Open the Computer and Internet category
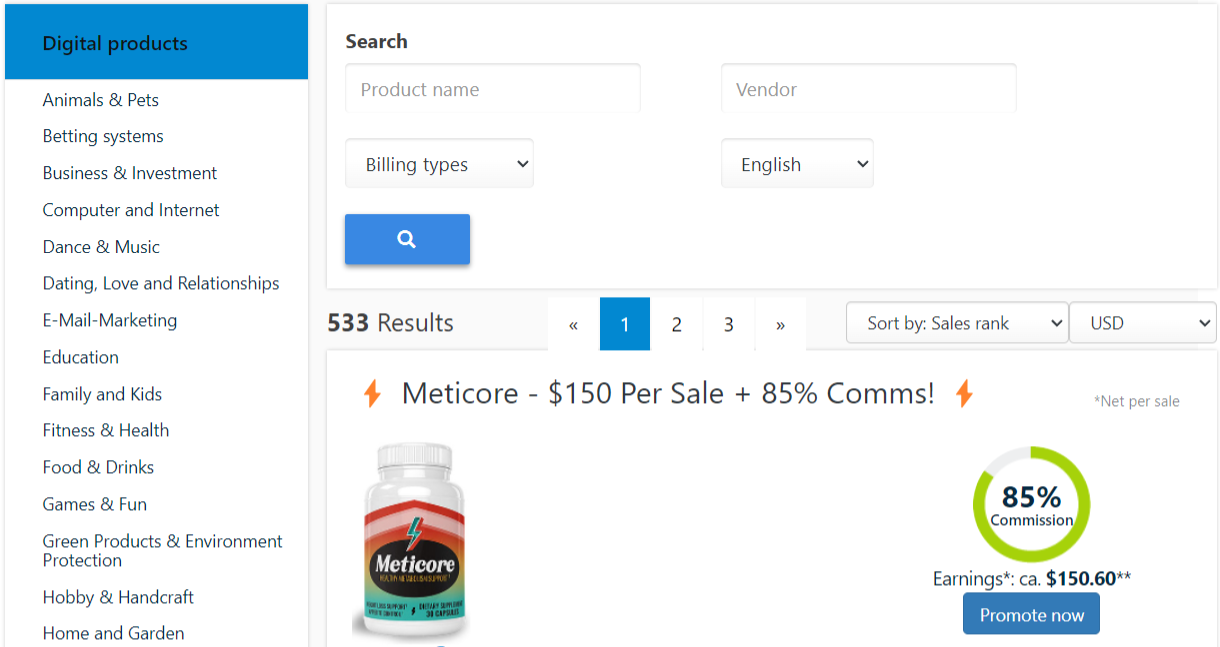 click(x=131, y=210)
